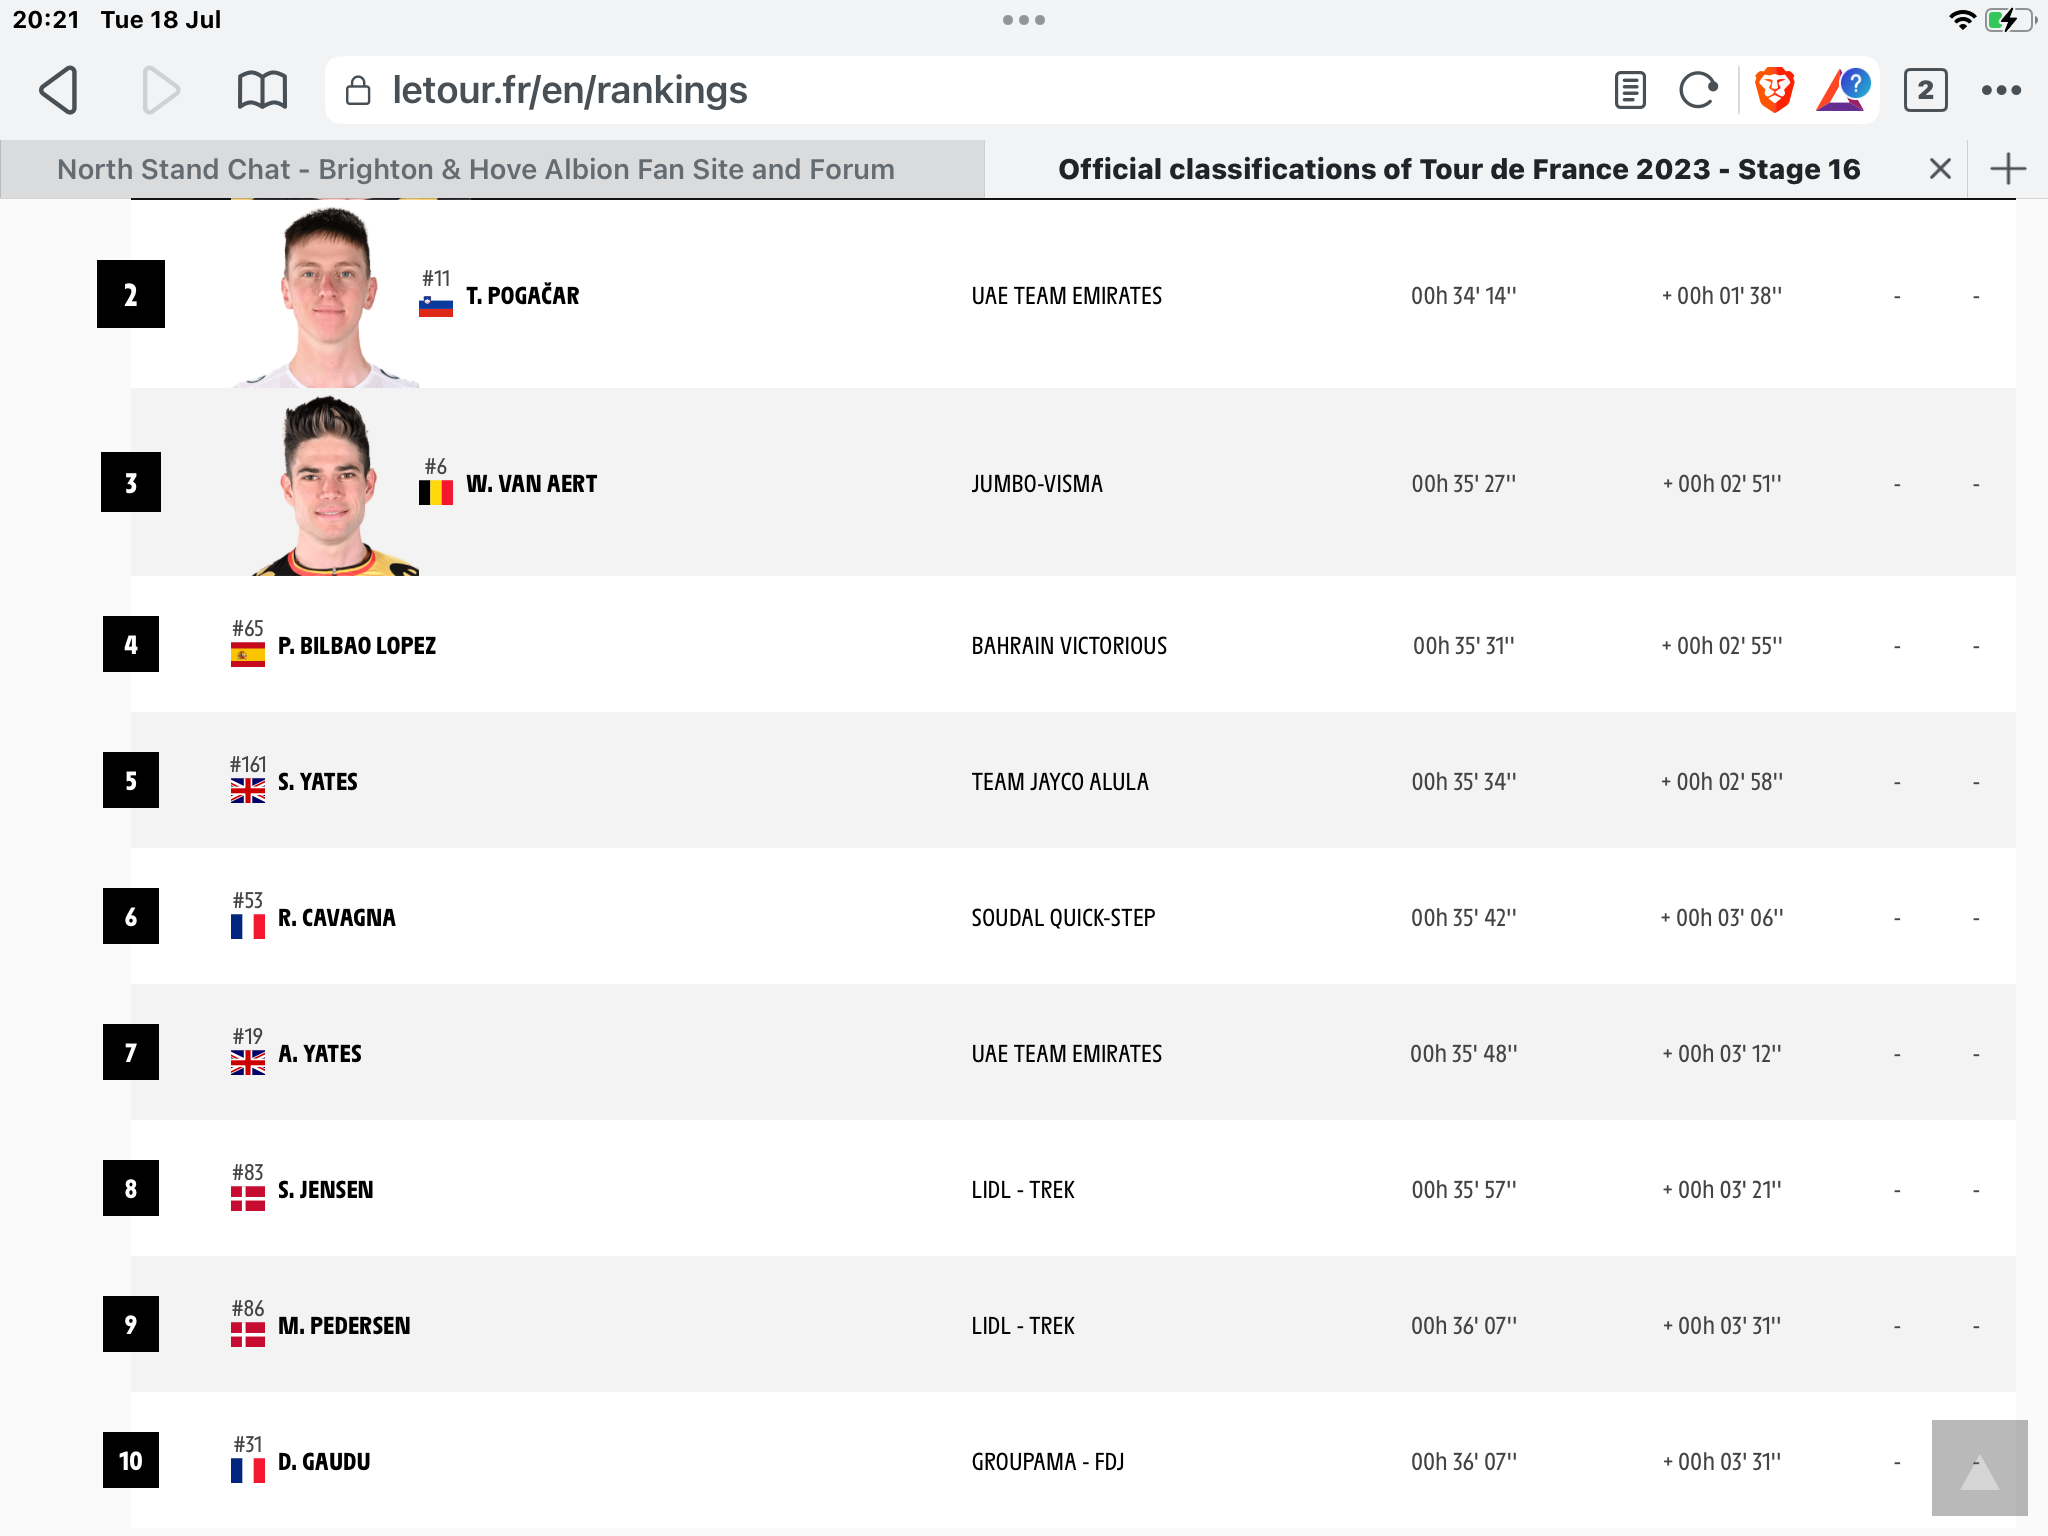This screenshot has width=2048, height=1536.
Task: Click UAE Team Emirates in A. Yates row
Action: click(1066, 1054)
